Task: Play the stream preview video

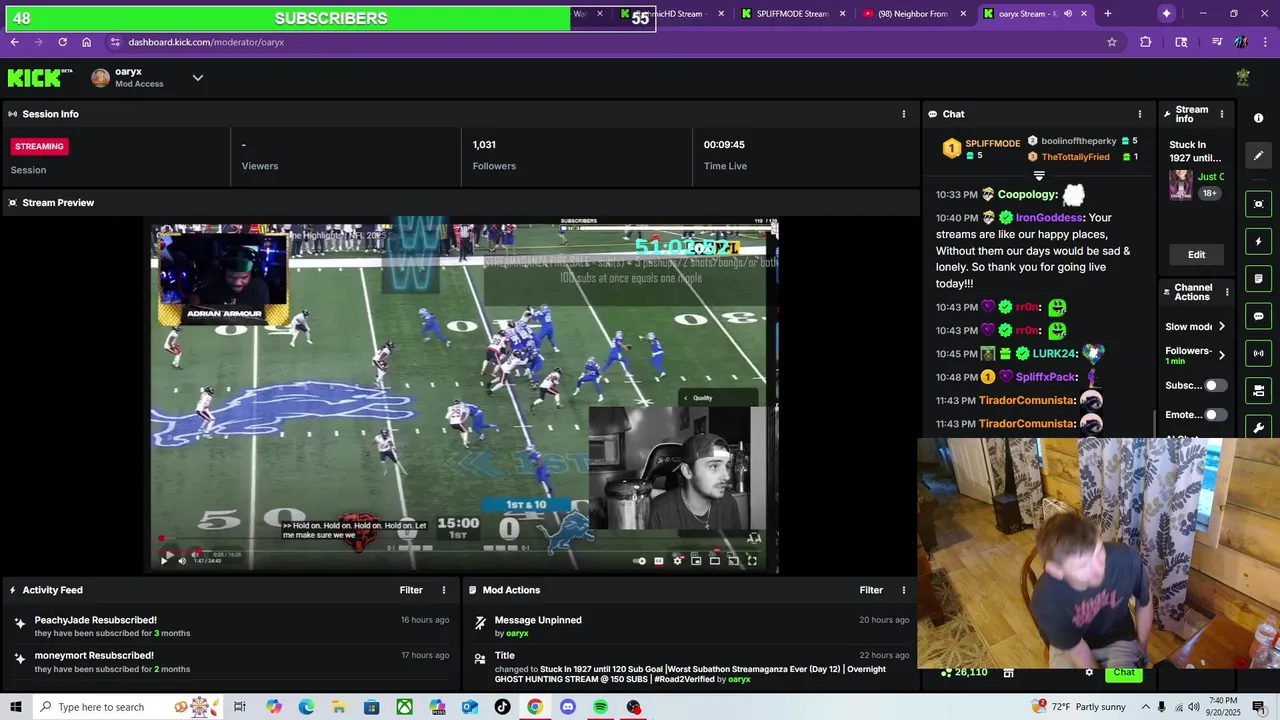Action: click(x=164, y=561)
